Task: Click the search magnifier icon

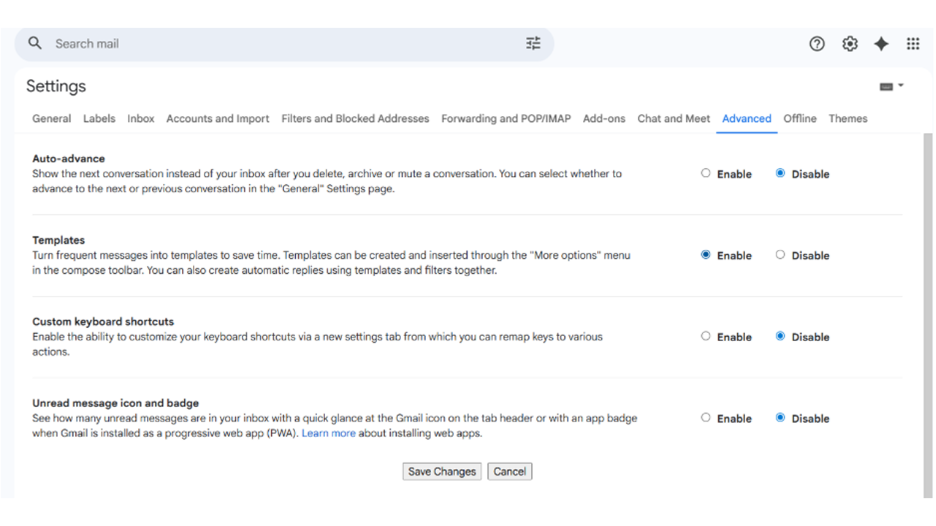Action: 35,43
